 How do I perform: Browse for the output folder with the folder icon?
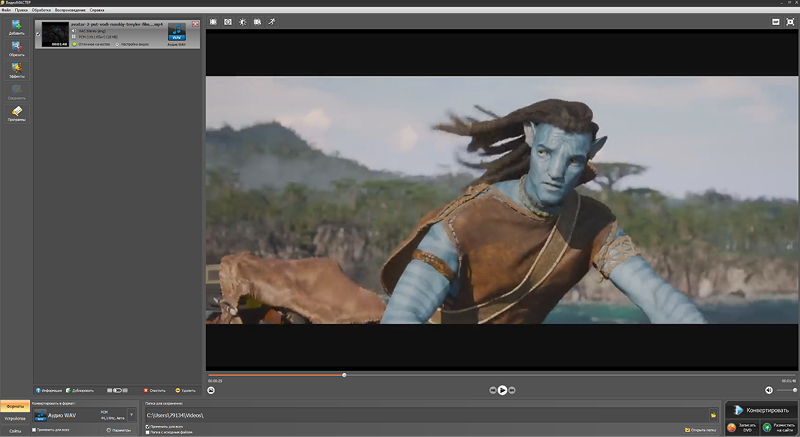click(x=713, y=415)
